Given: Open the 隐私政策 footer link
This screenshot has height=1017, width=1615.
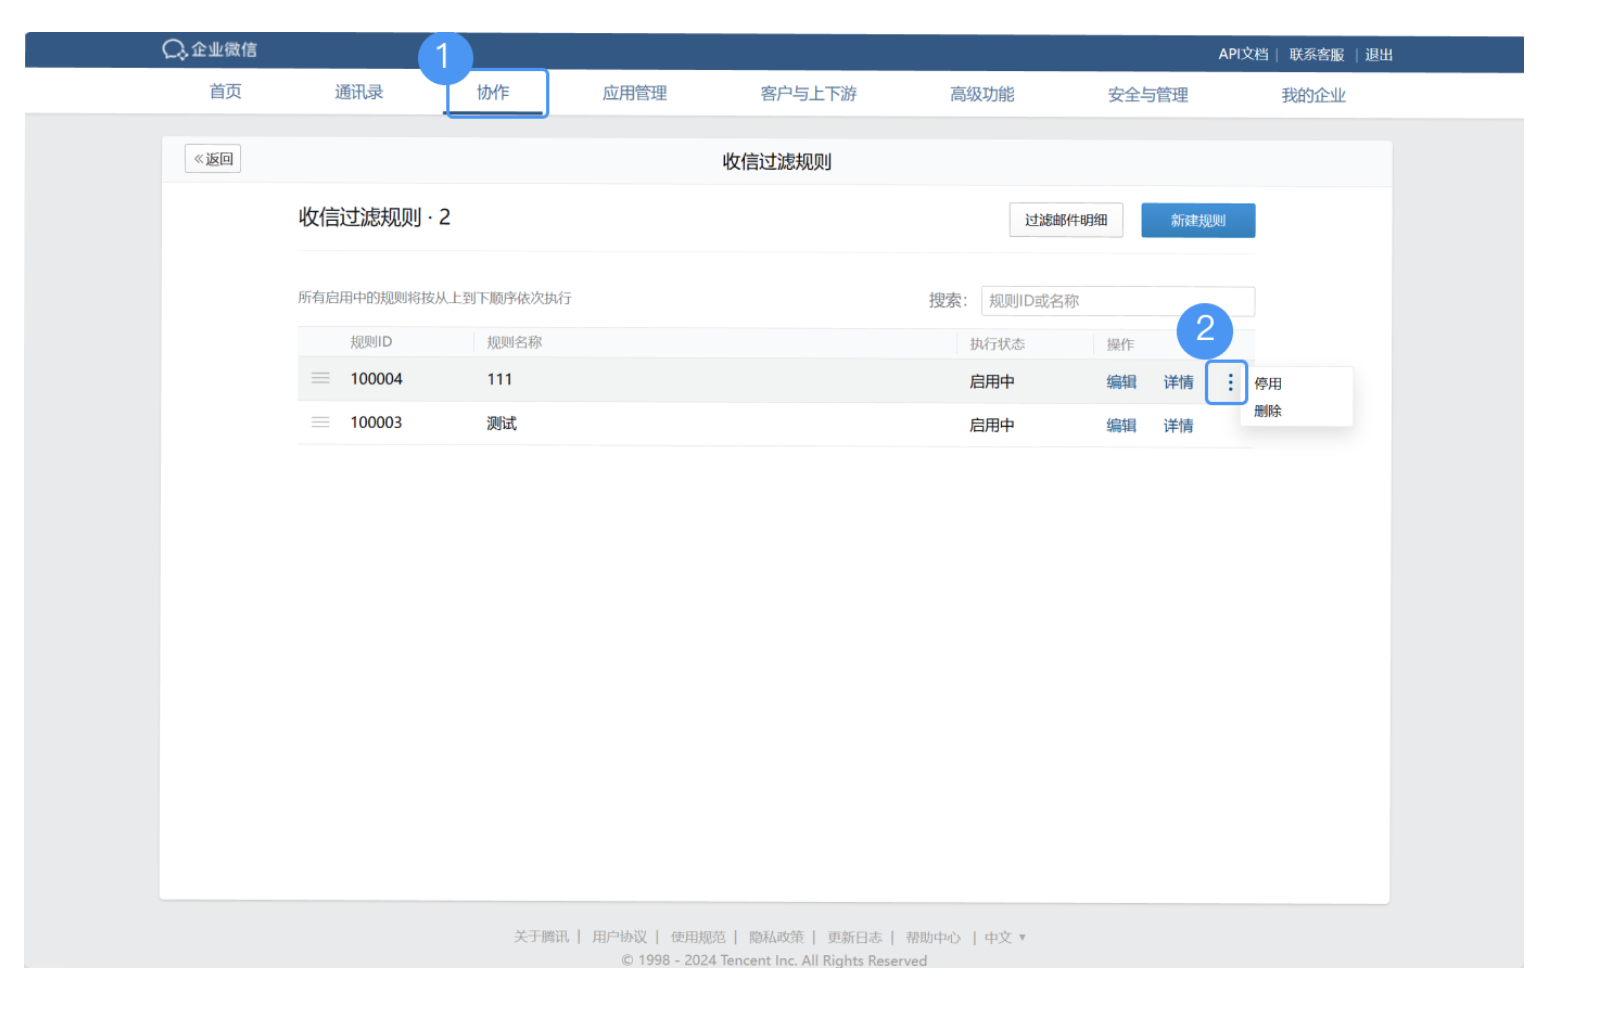Looking at the screenshot, I should click(x=777, y=937).
